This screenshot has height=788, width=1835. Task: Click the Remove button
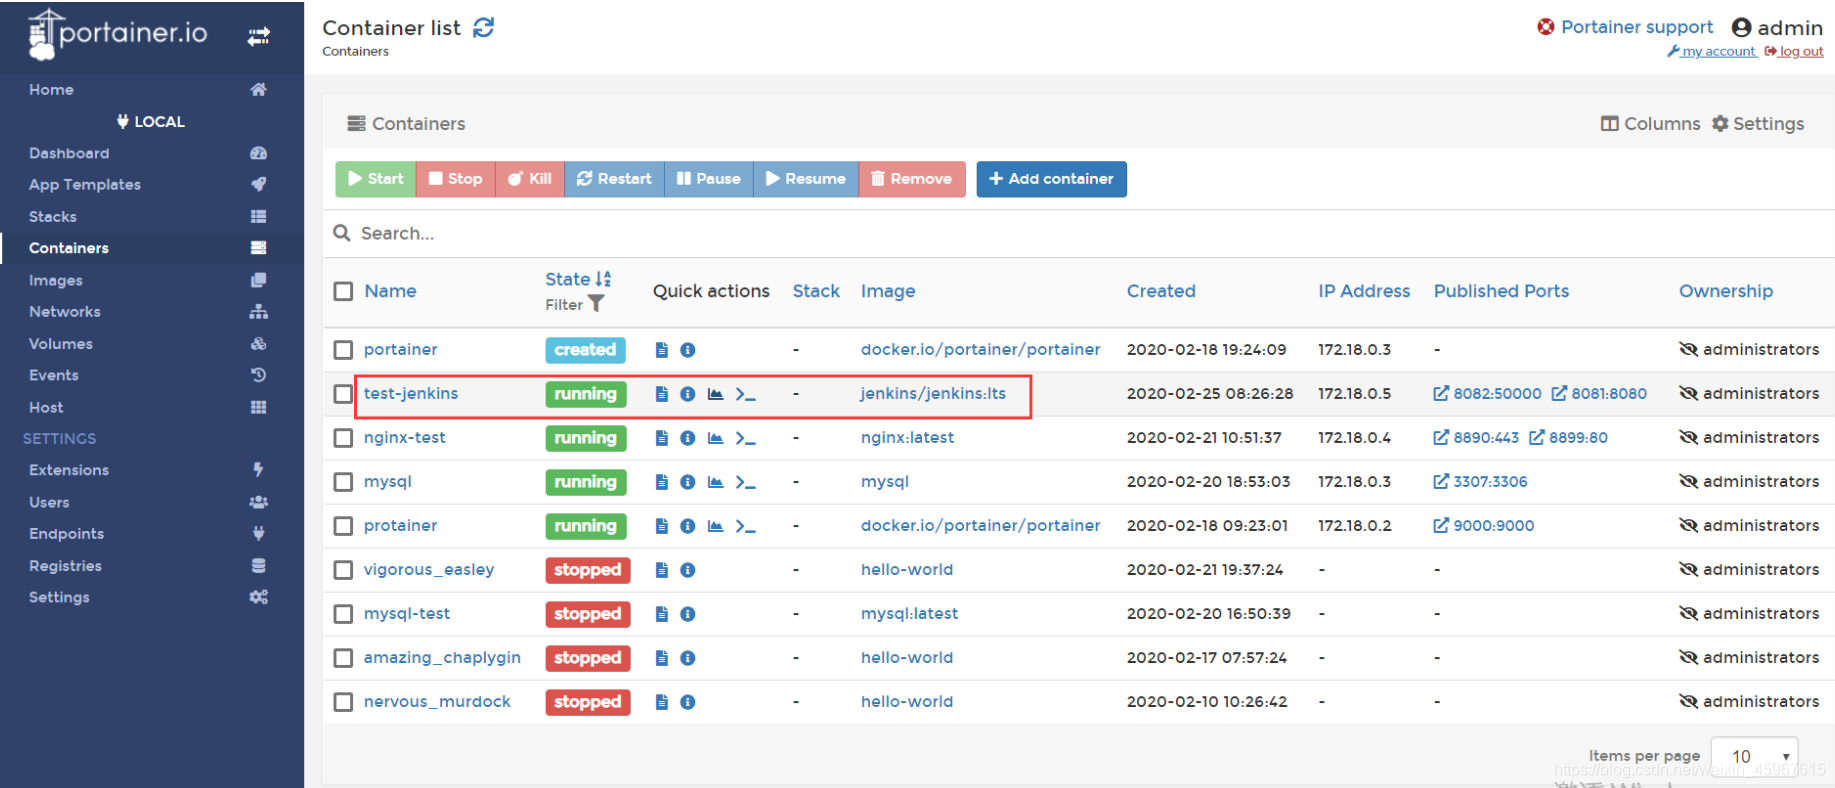pos(912,179)
